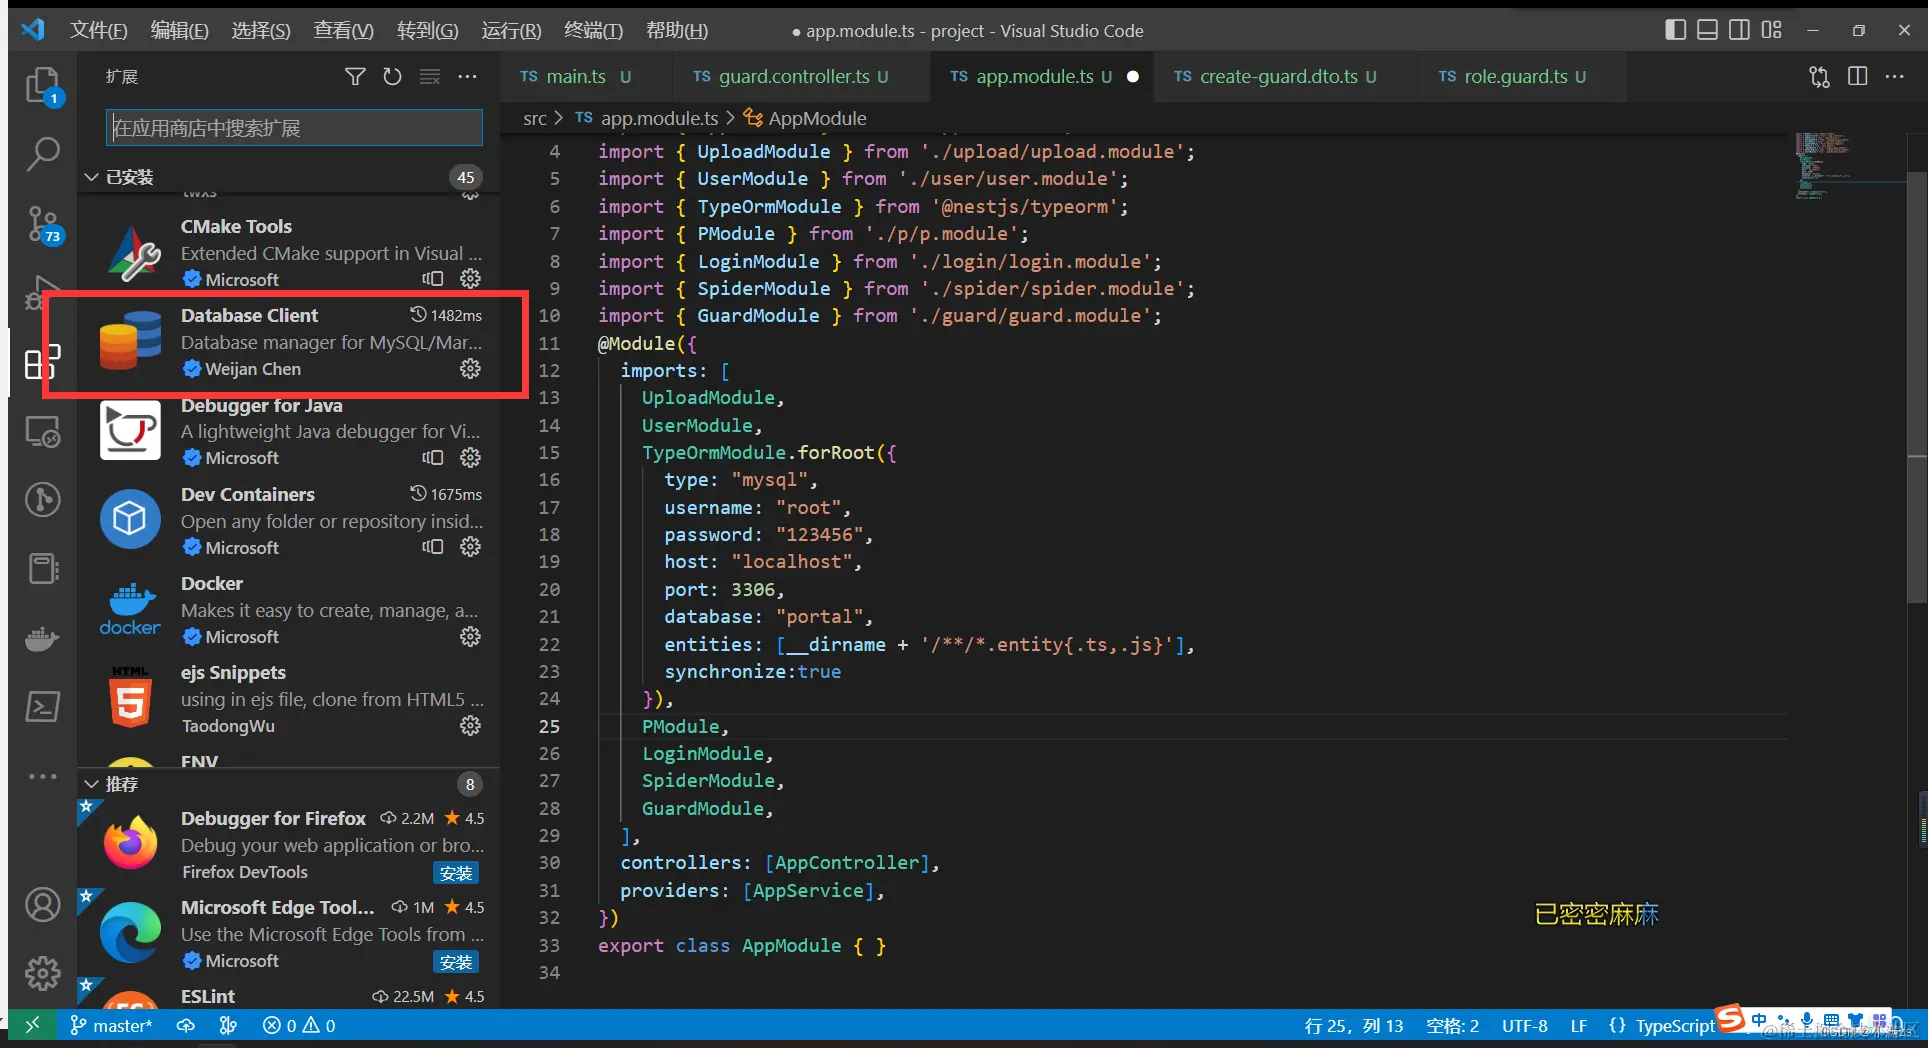Split the editor to the right

pos(1858,77)
